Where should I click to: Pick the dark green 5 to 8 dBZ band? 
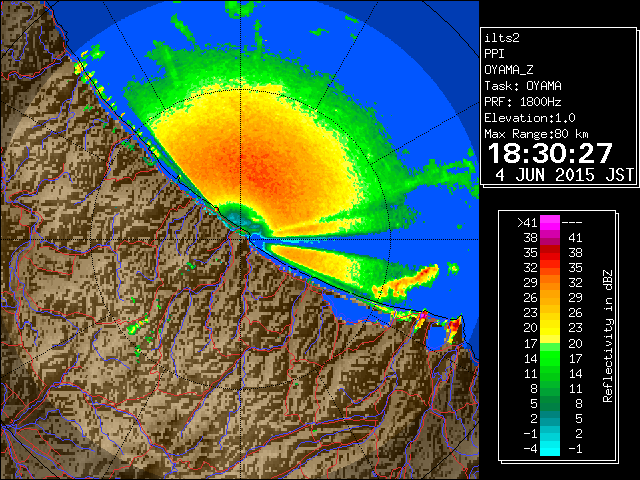click(550, 403)
